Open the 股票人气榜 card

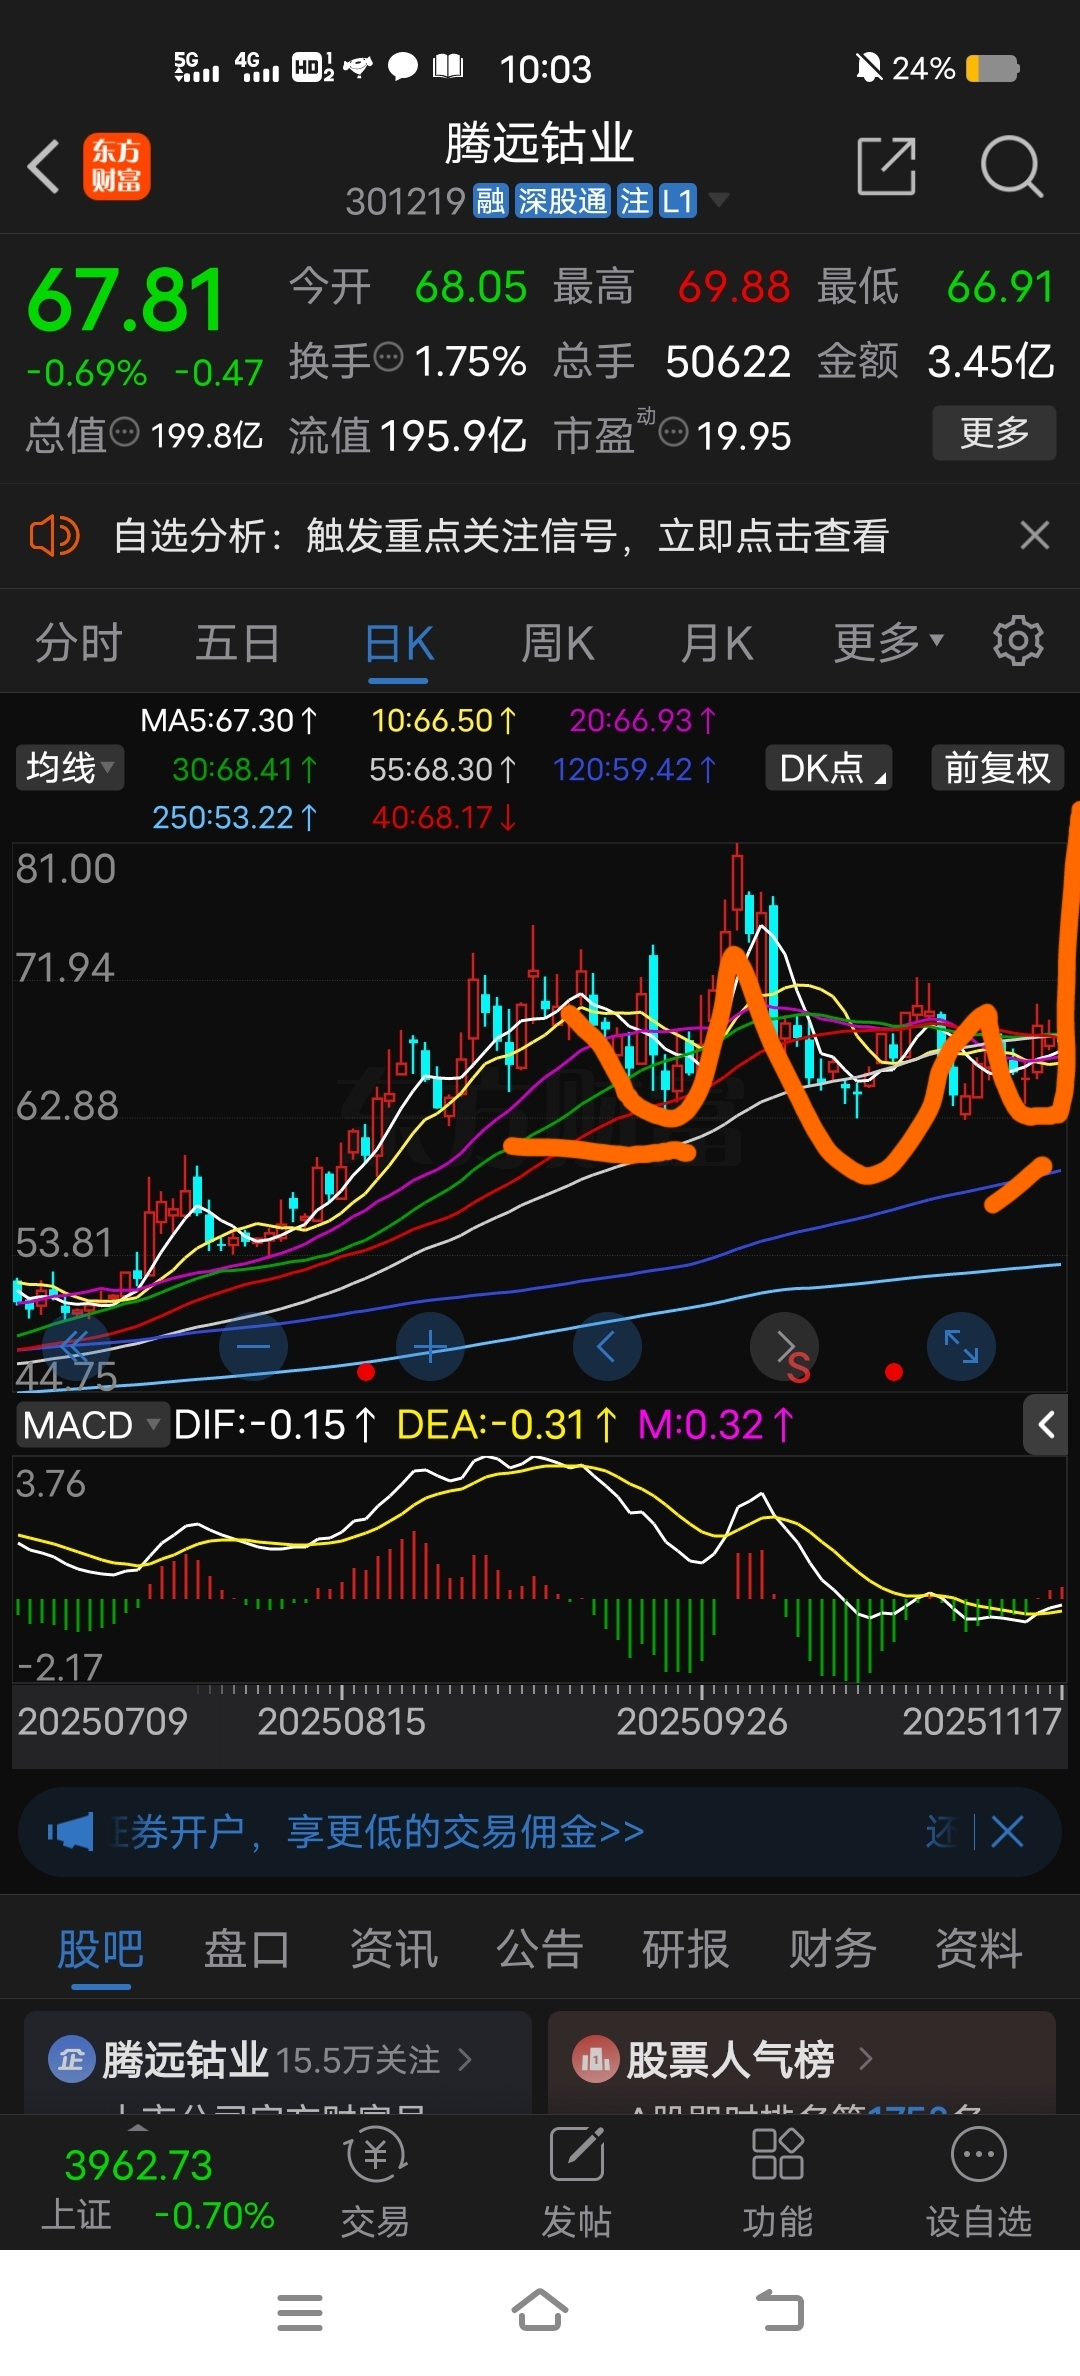click(802, 2062)
